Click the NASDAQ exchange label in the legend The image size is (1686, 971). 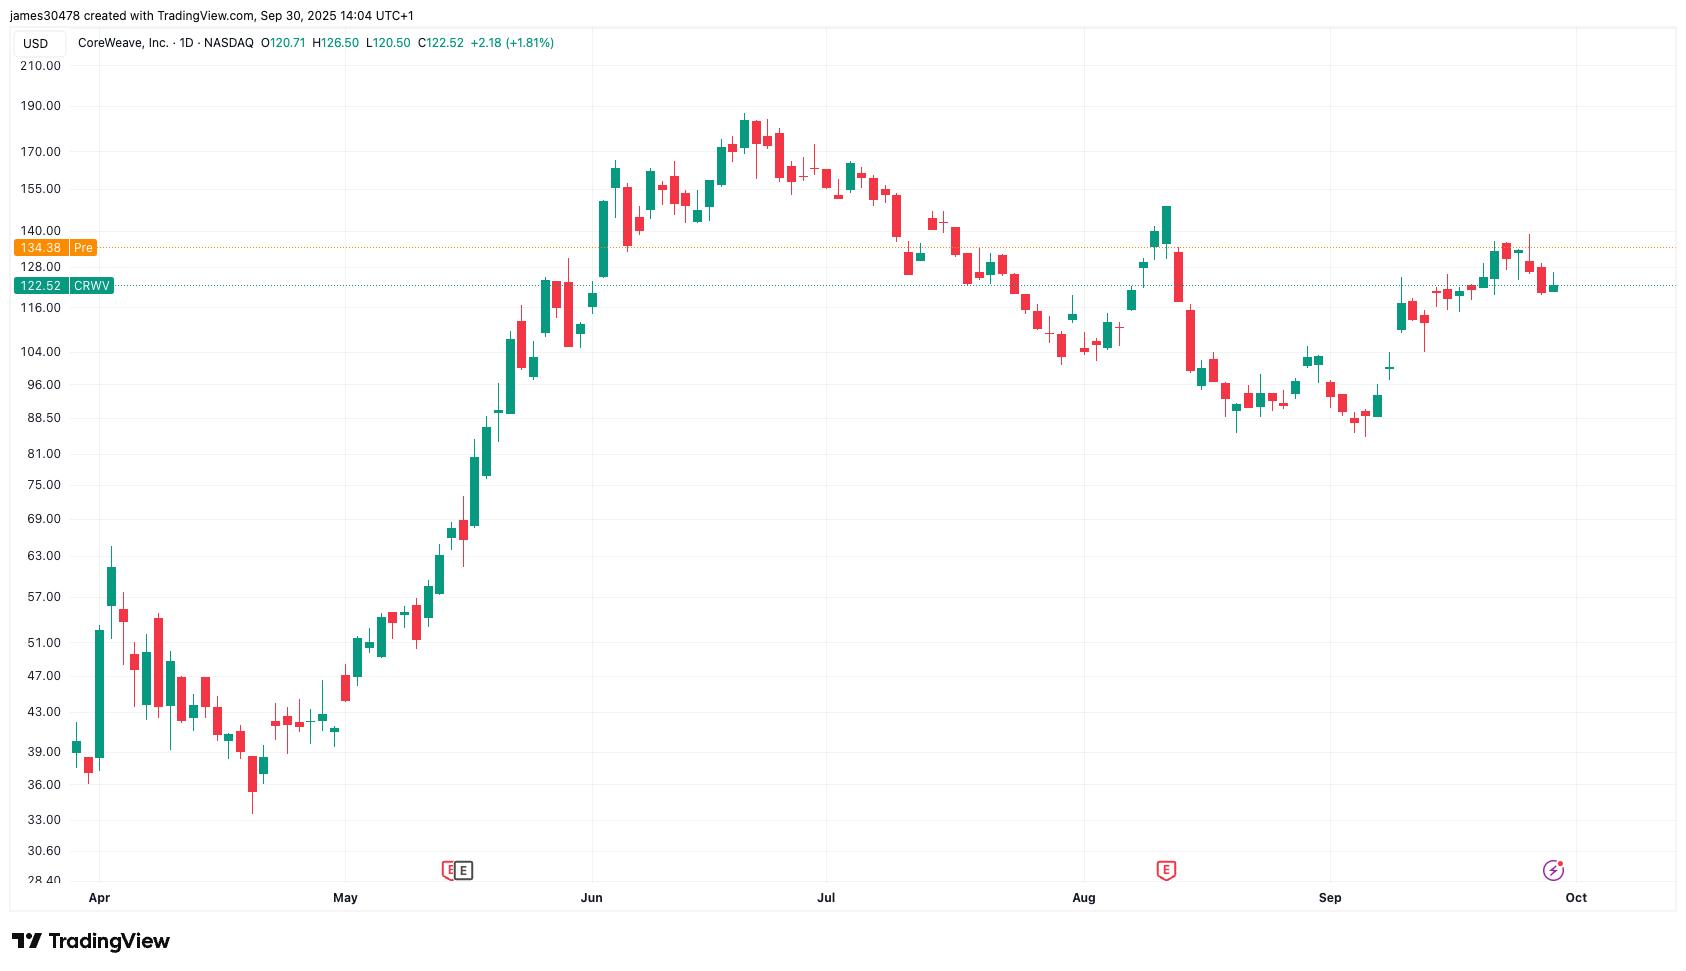[229, 43]
